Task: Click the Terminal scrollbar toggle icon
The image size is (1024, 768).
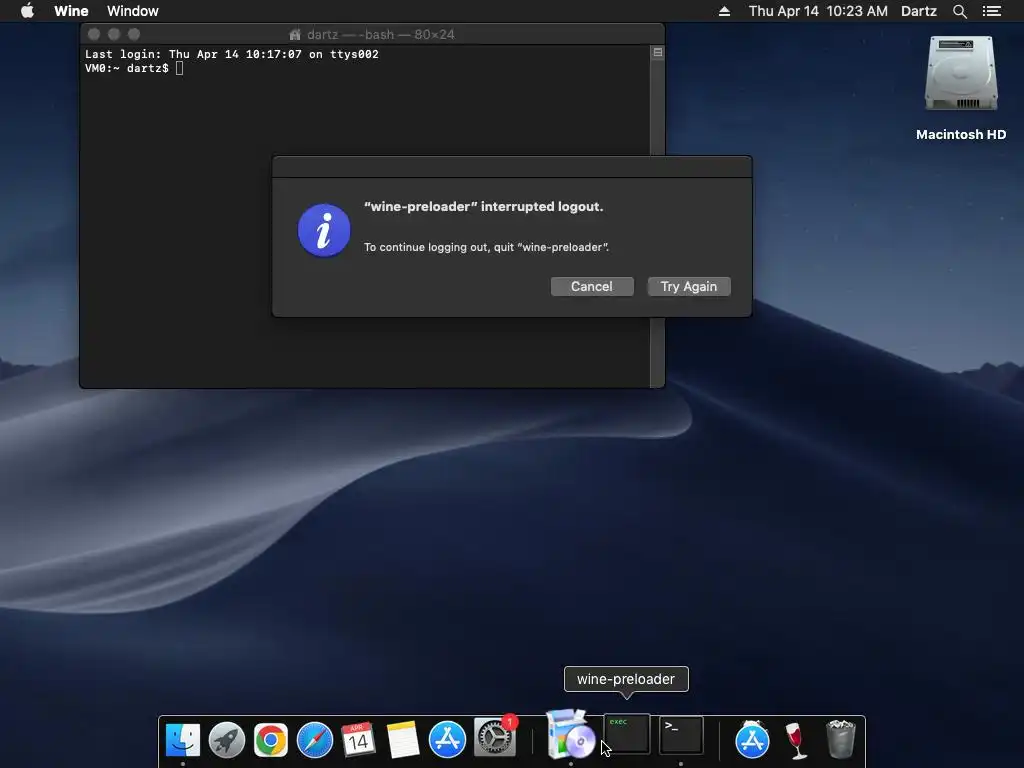Action: (658, 52)
